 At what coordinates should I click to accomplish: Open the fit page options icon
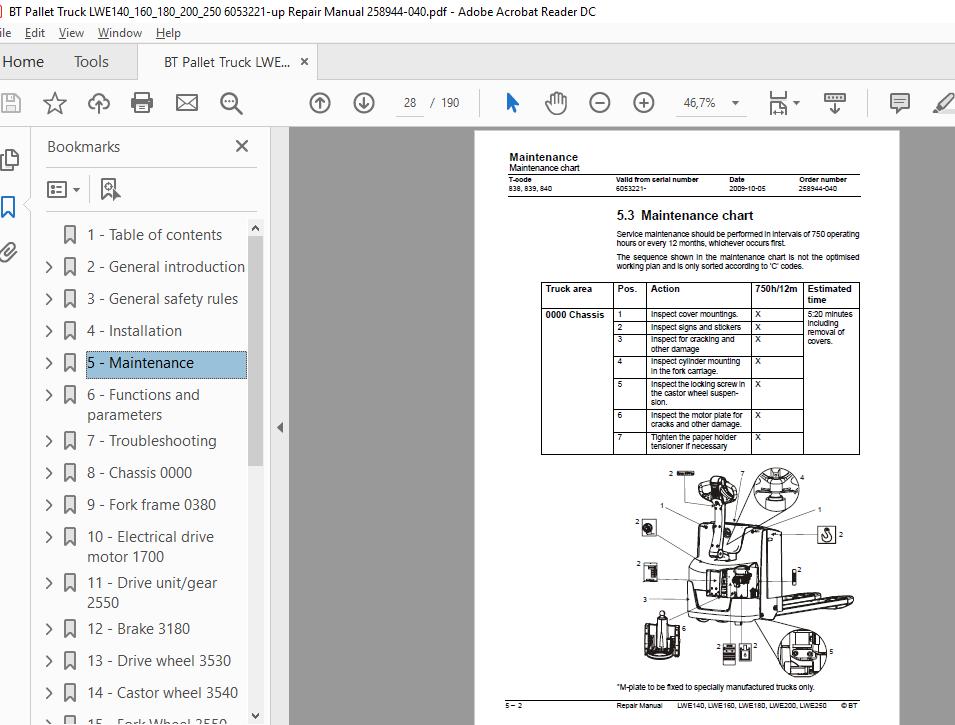tap(778, 103)
